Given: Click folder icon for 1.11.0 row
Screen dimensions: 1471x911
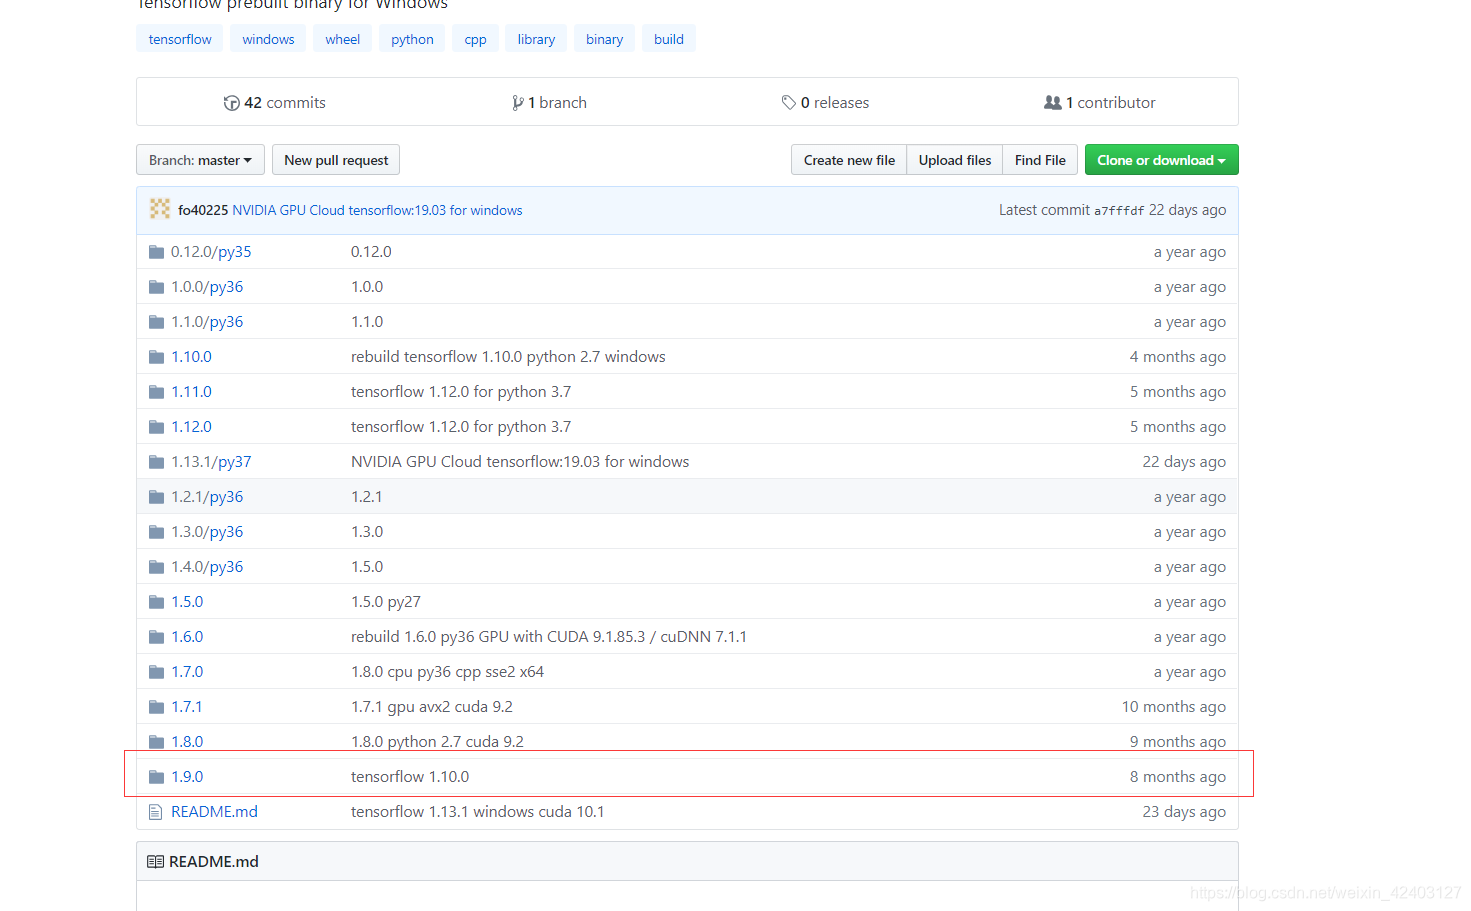Looking at the screenshot, I should point(156,392).
